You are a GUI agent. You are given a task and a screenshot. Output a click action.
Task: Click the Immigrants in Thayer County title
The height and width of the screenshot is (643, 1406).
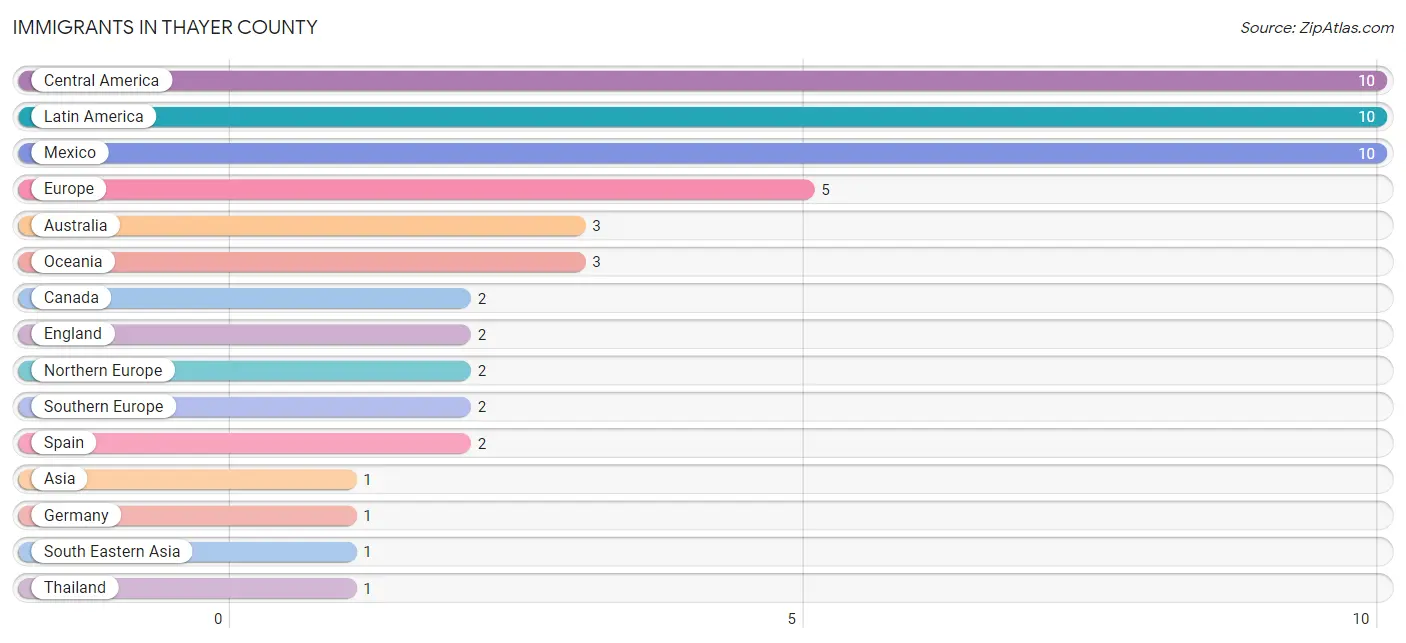pyautogui.click(x=165, y=28)
